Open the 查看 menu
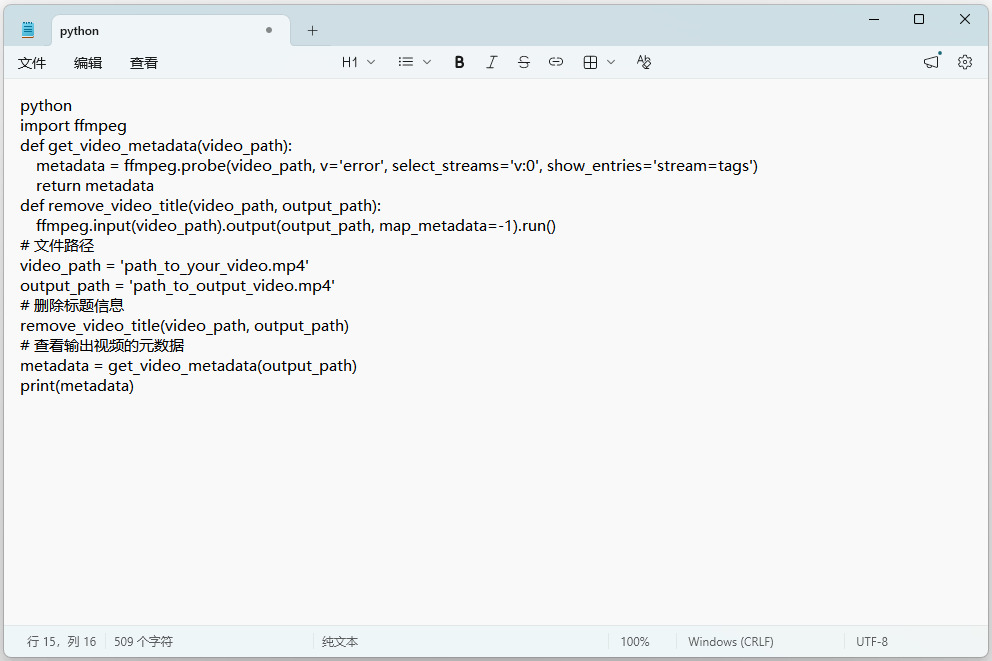The image size is (992, 661). (x=144, y=63)
